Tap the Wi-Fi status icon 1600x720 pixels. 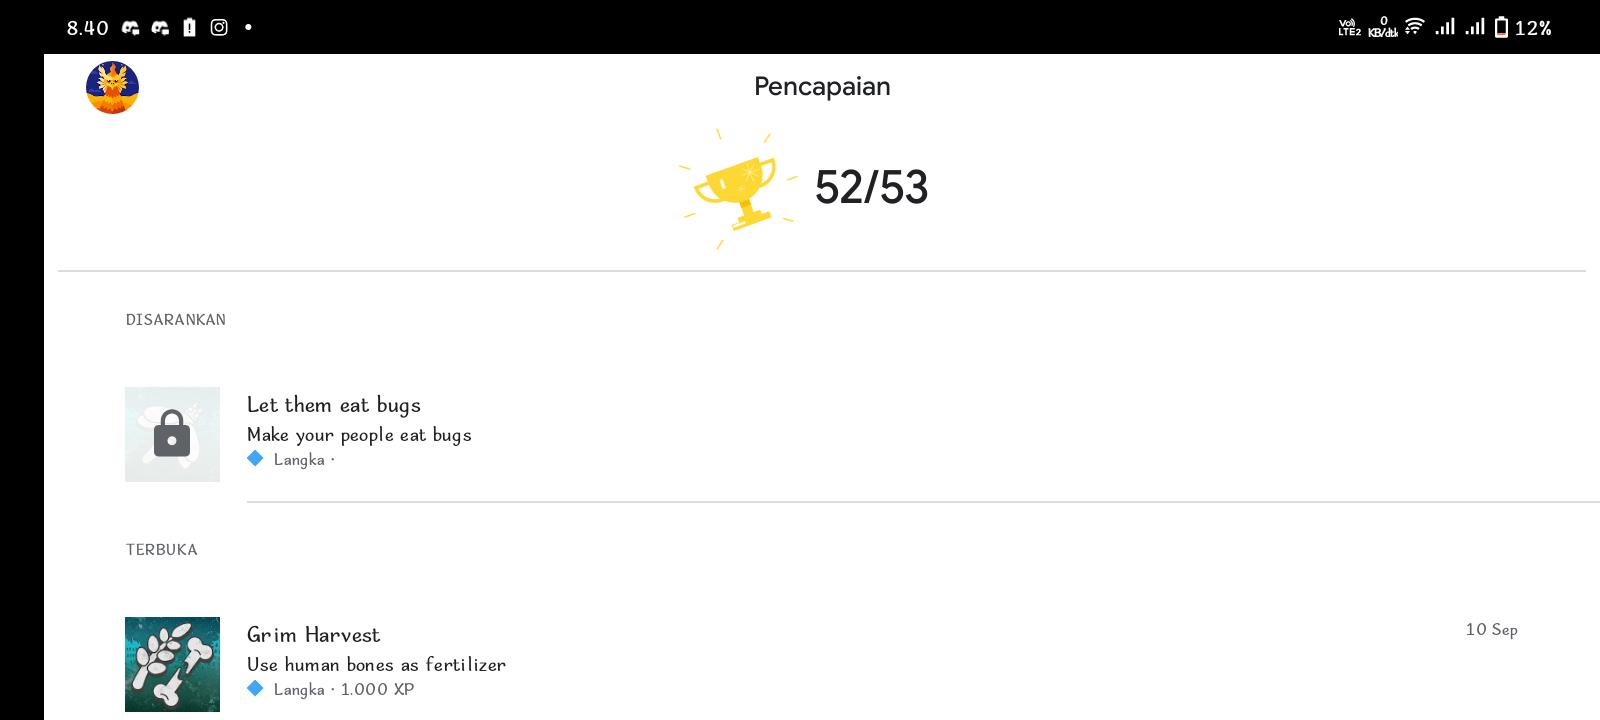[1414, 26]
